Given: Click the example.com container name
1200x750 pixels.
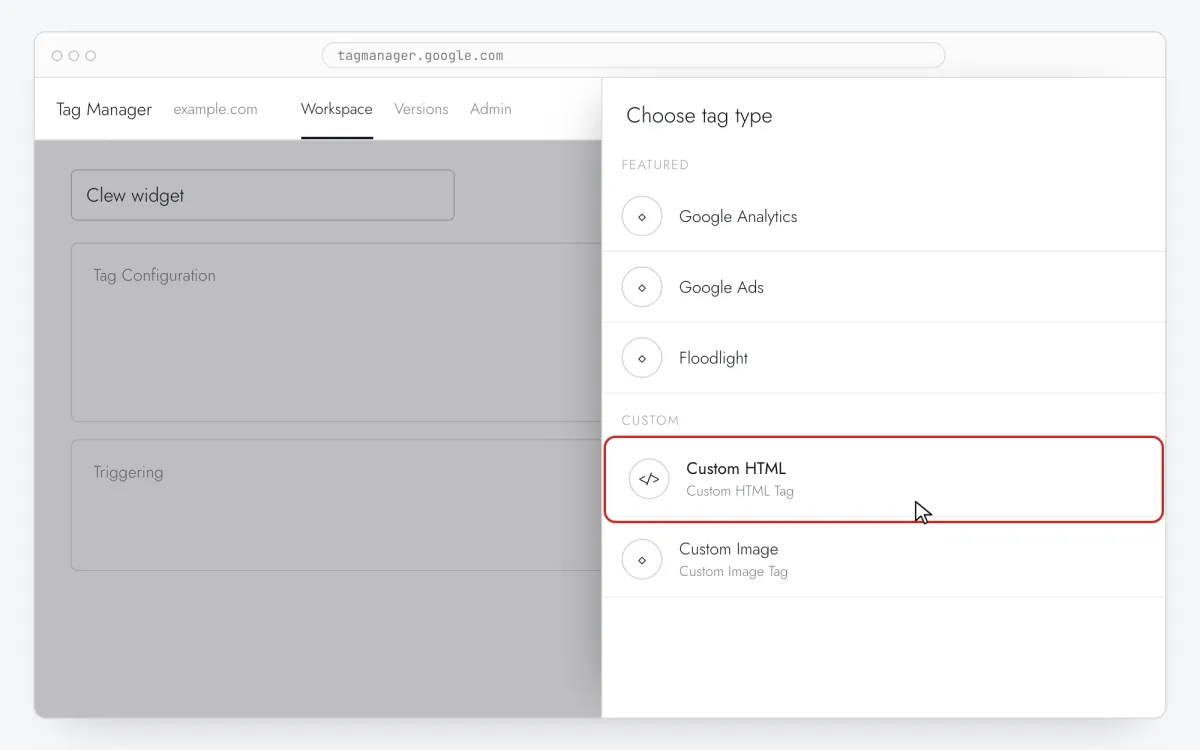Looking at the screenshot, I should [215, 109].
